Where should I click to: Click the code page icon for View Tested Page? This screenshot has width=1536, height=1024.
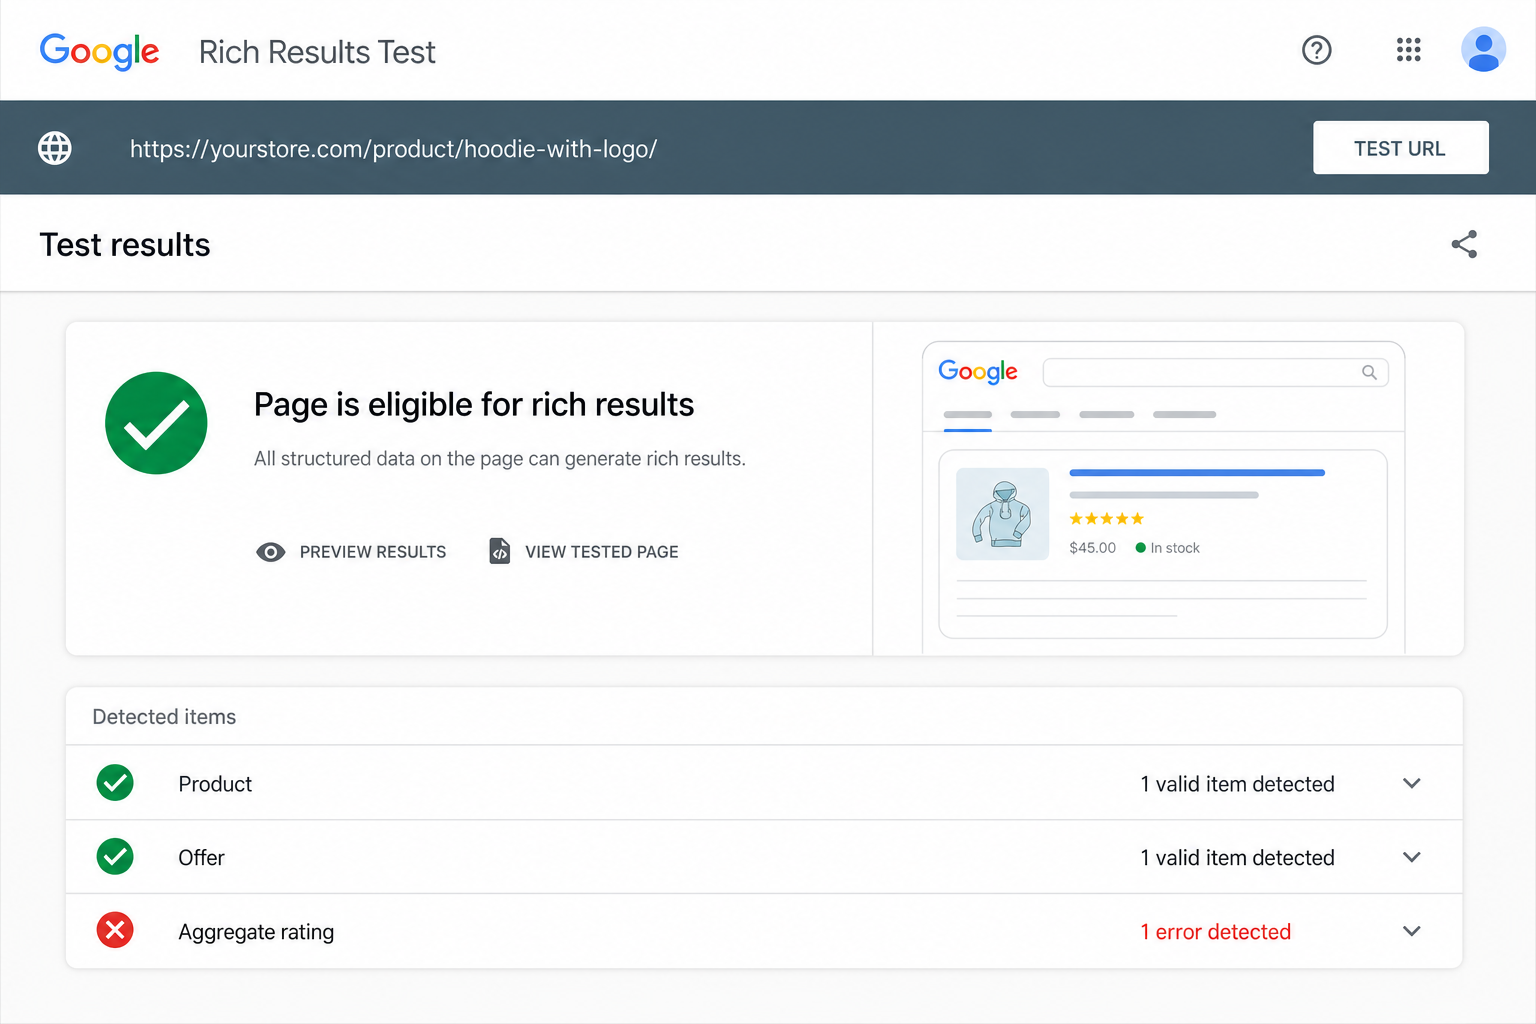(x=499, y=551)
